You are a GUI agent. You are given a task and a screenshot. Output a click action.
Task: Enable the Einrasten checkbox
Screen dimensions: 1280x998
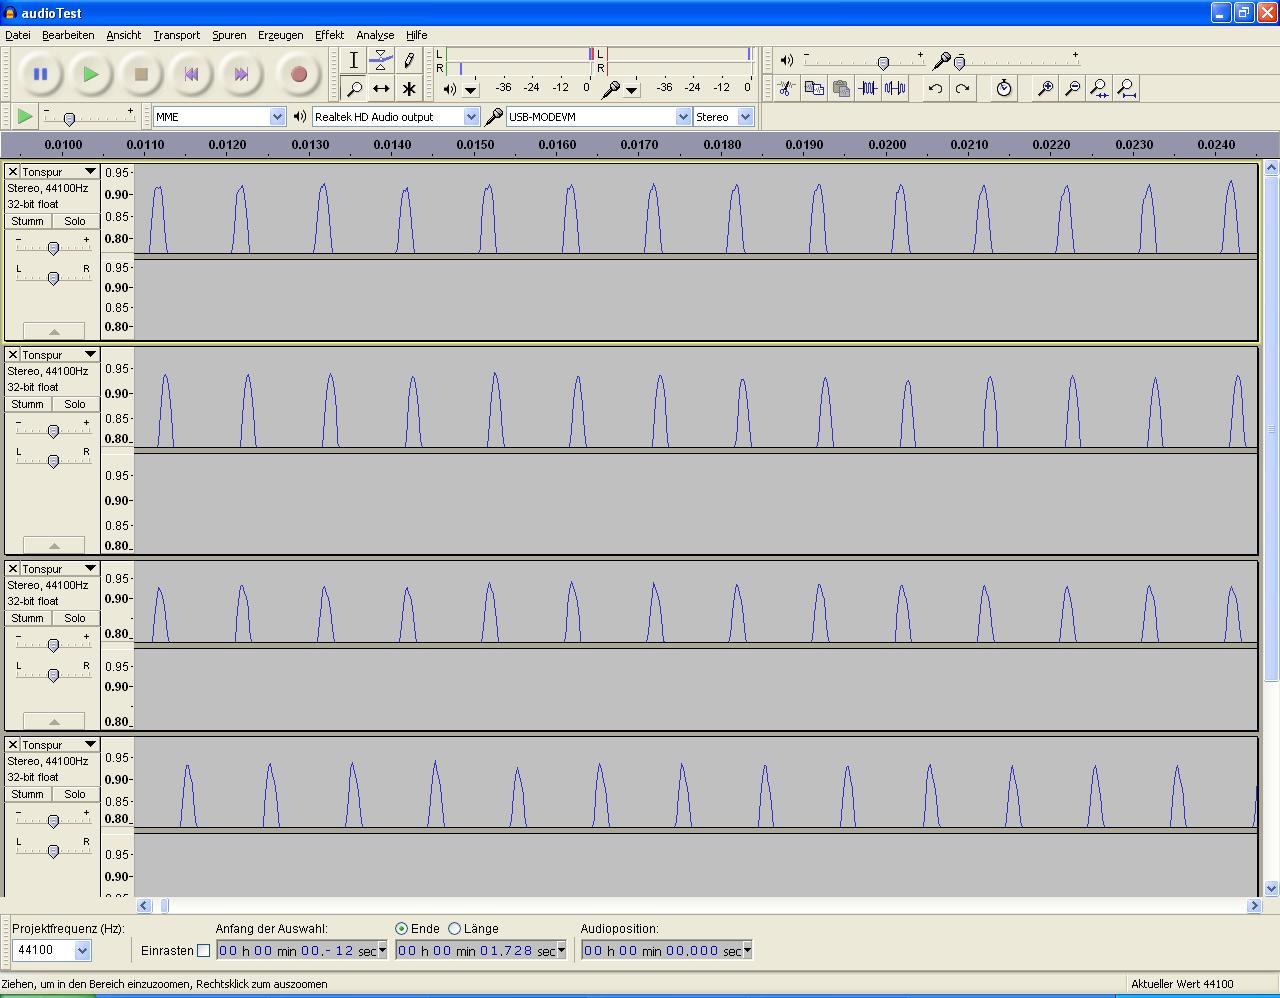[x=204, y=951]
